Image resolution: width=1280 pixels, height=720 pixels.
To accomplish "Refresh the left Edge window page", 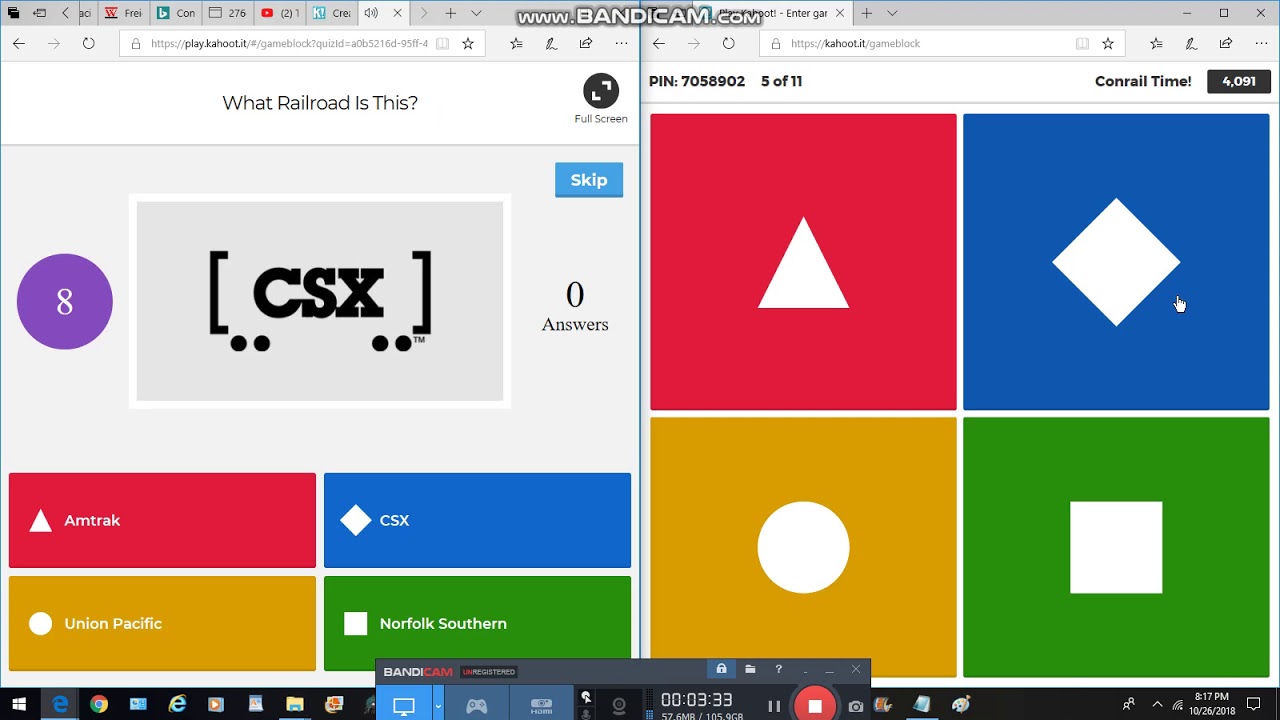I will pos(89,43).
